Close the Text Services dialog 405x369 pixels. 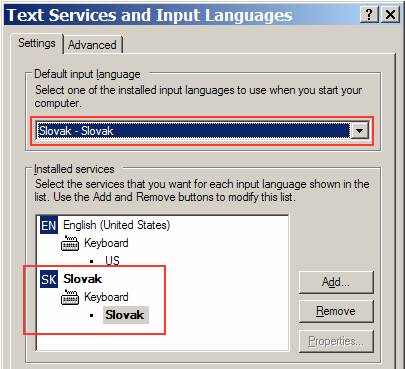390,15
